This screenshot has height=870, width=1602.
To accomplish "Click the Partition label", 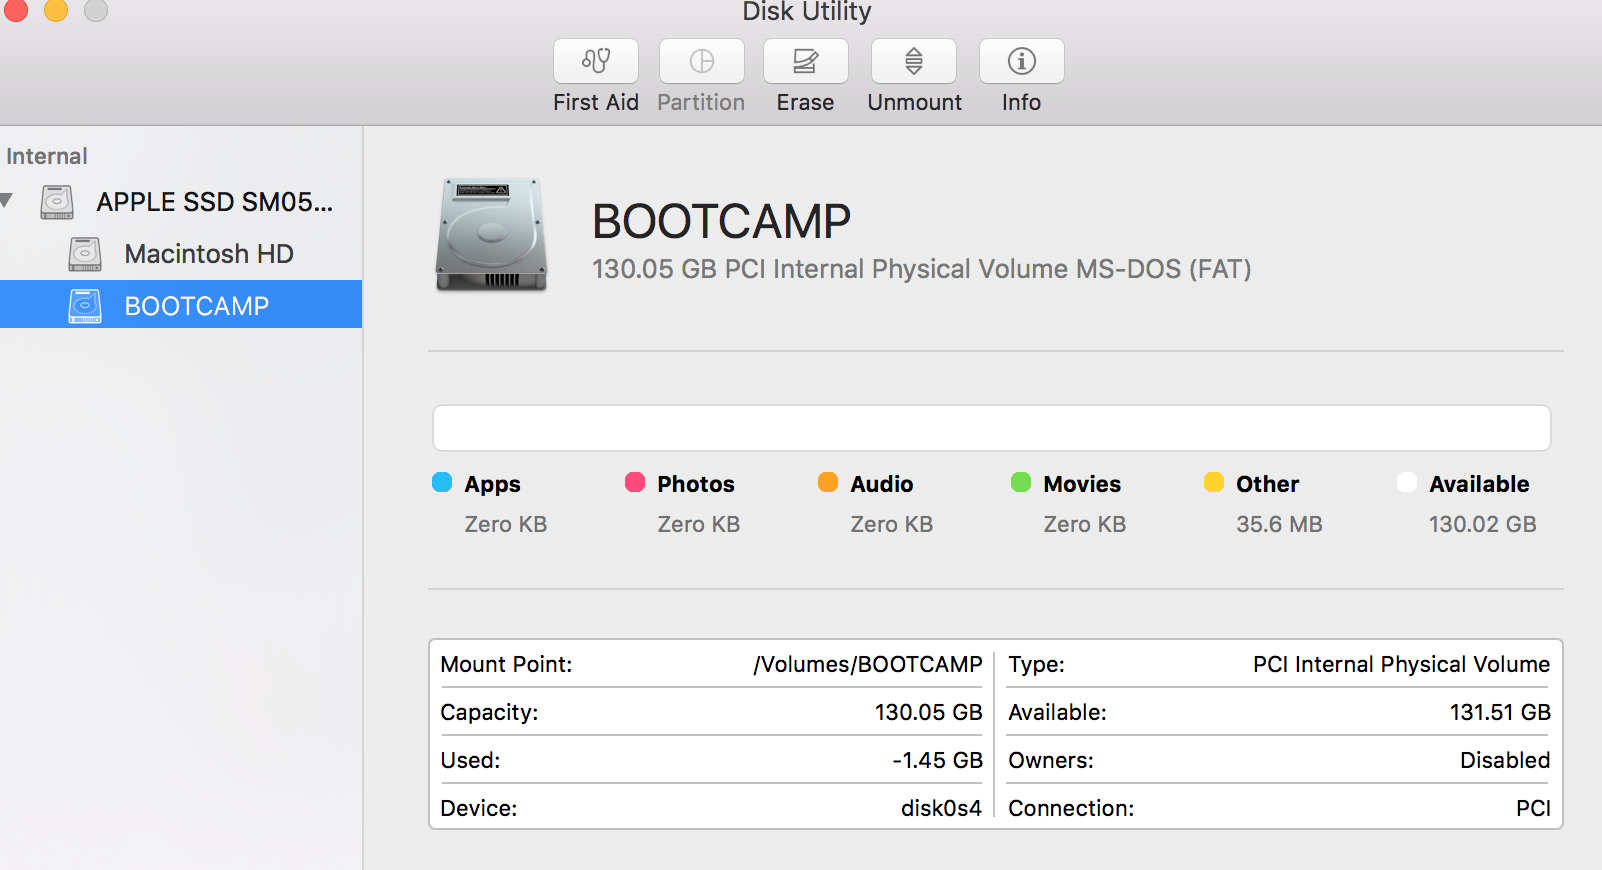I will coord(701,102).
